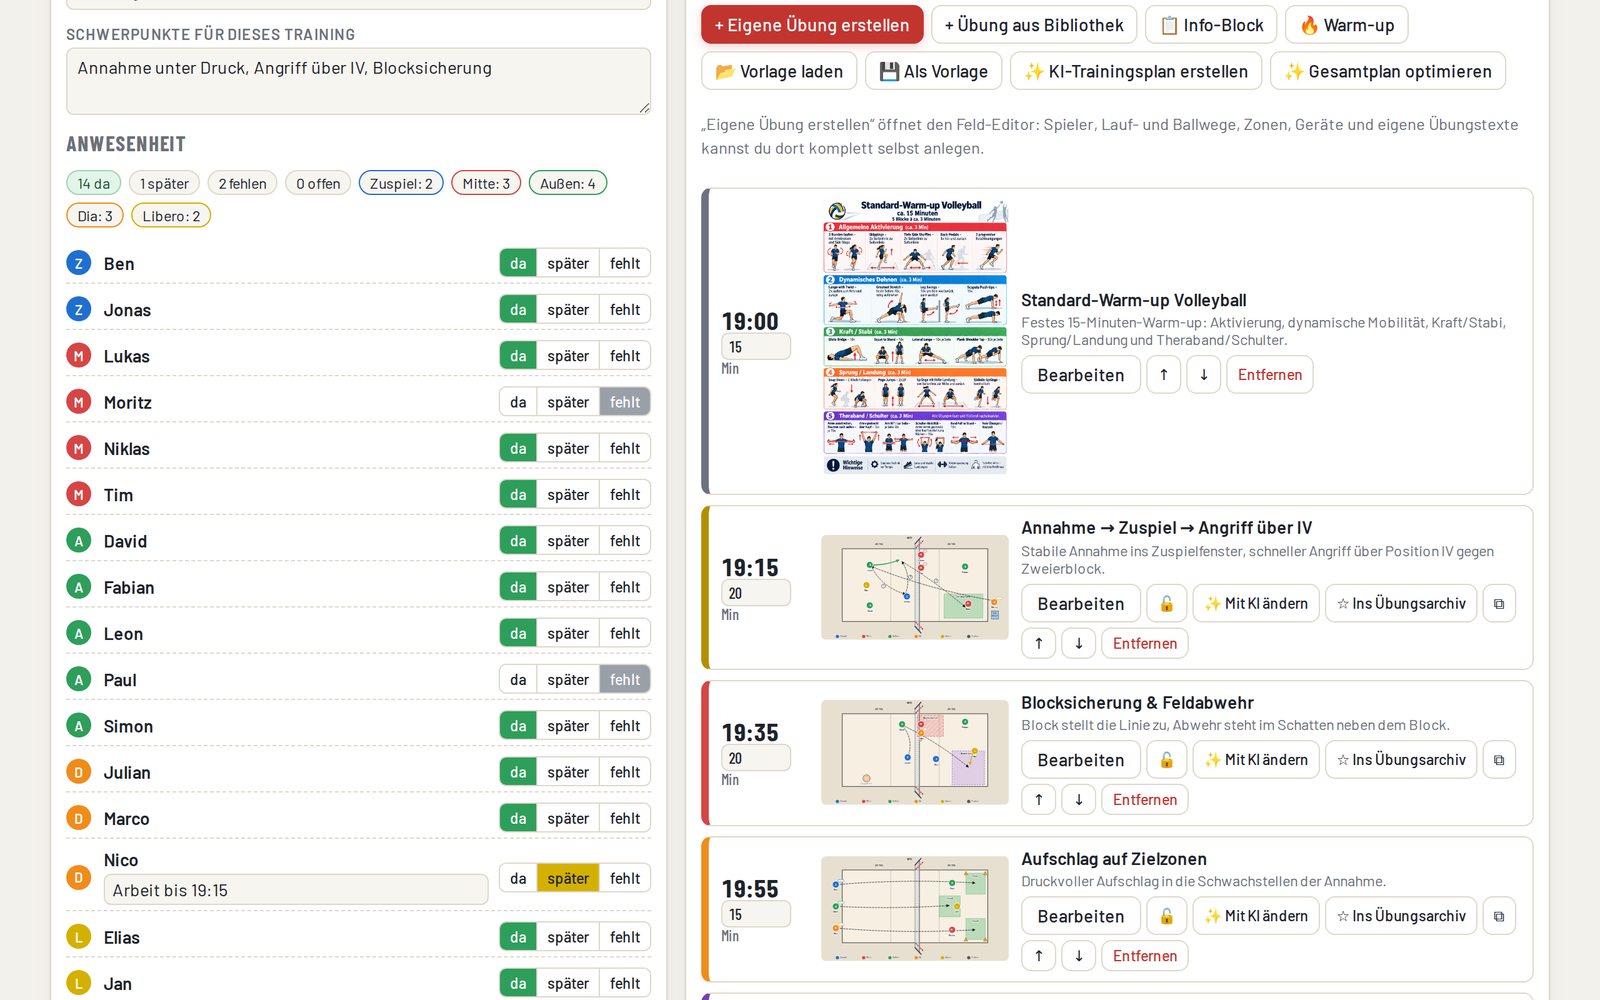
Task: Generate KI-Trainingsplan erstellen
Action: [1136, 71]
